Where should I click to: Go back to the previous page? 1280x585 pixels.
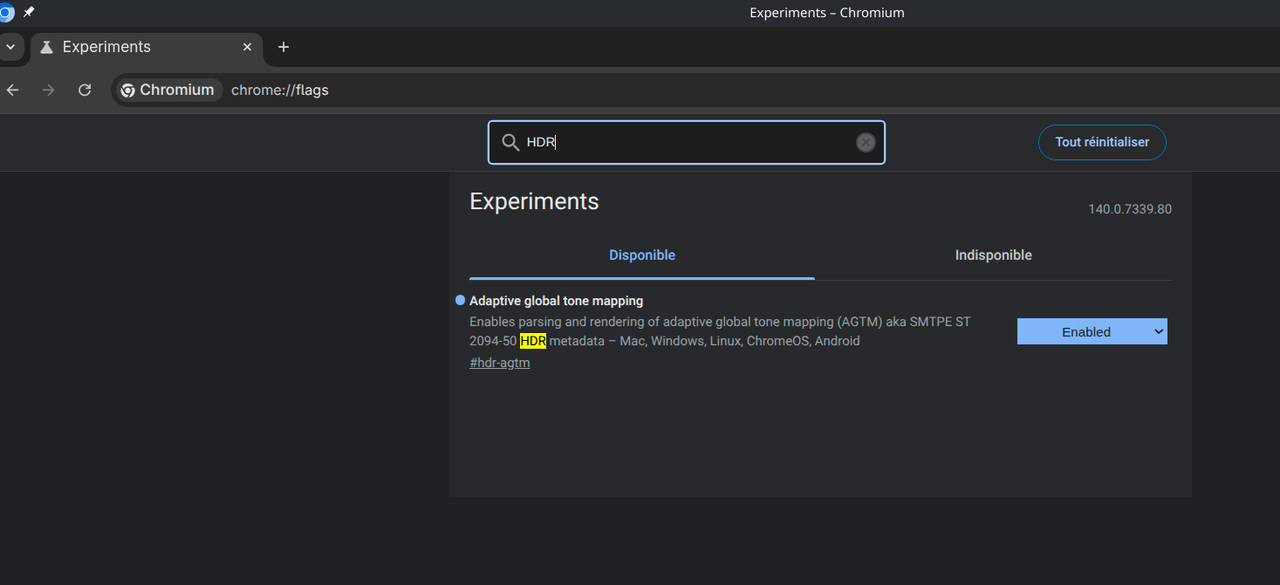click(13, 90)
